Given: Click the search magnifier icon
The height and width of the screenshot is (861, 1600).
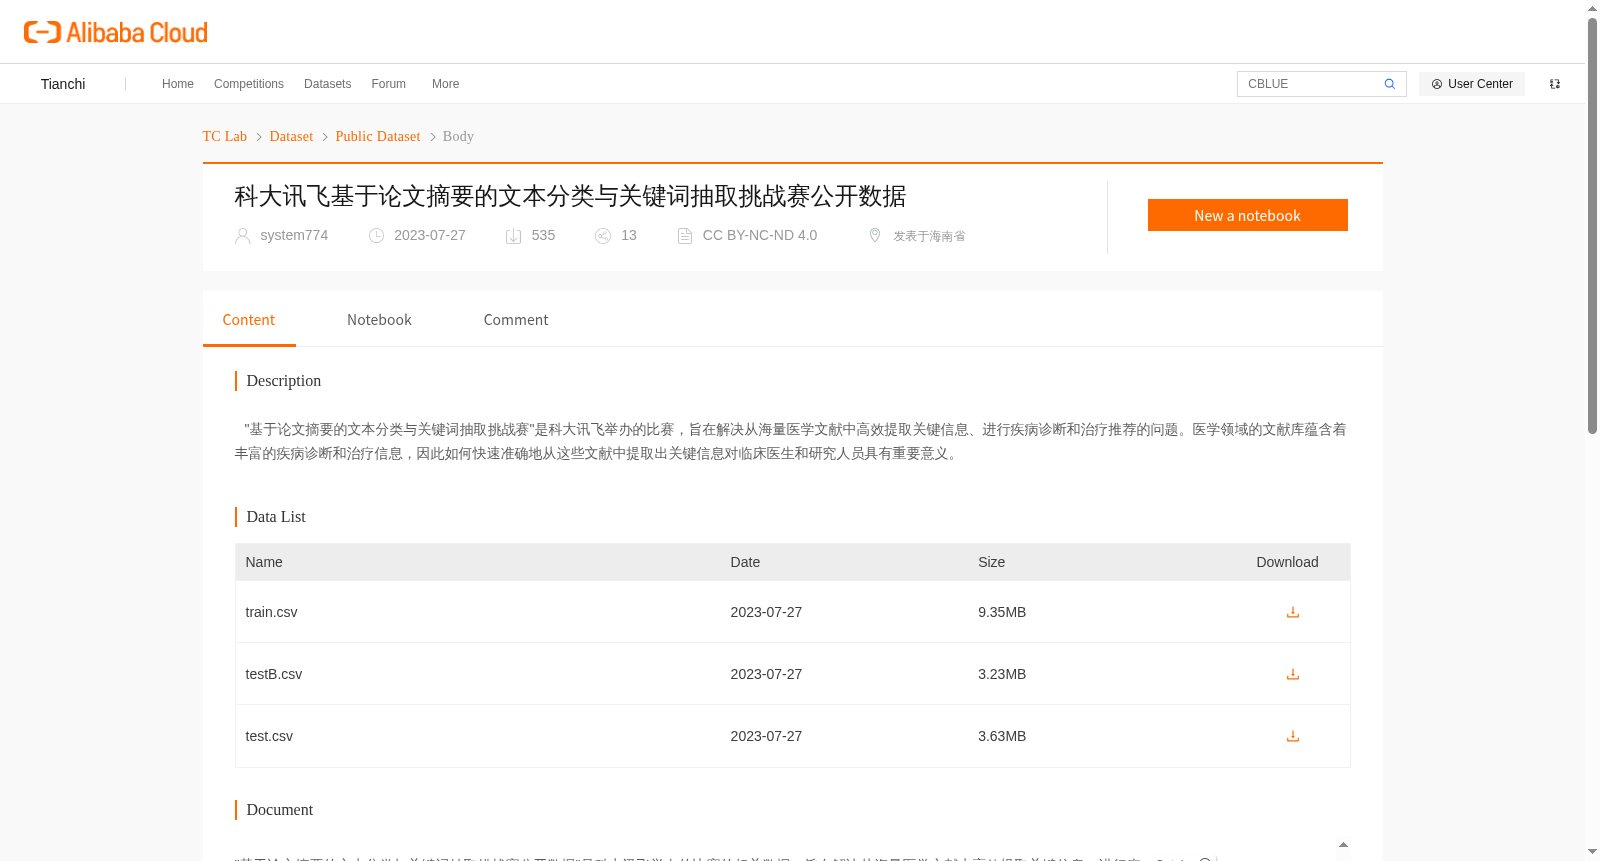Looking at the screenshot, I should [1389, 84].
